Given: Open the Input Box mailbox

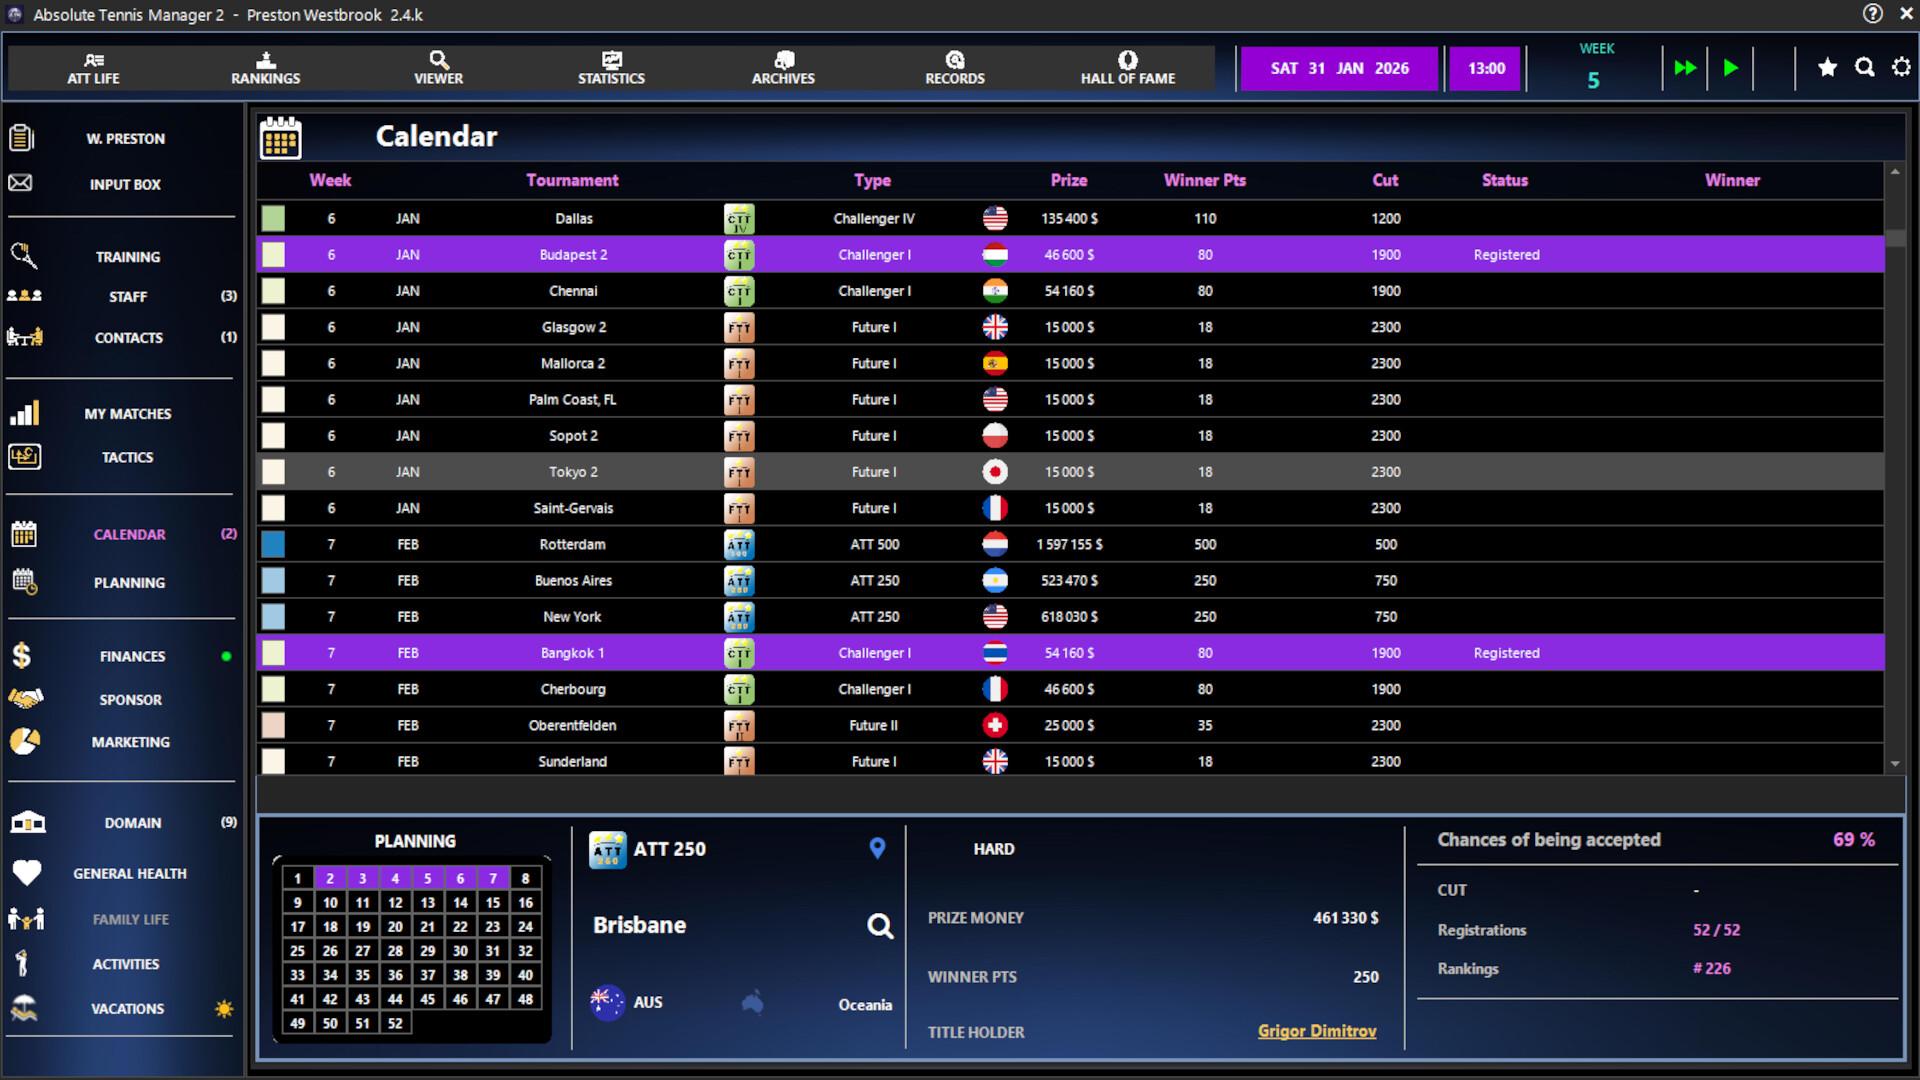Looking at the screenshot, I should 124,184.
